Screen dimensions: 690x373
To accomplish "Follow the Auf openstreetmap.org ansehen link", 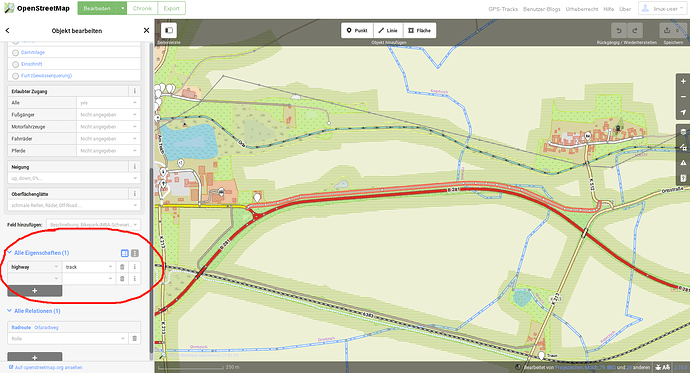I will click(46, 367).
